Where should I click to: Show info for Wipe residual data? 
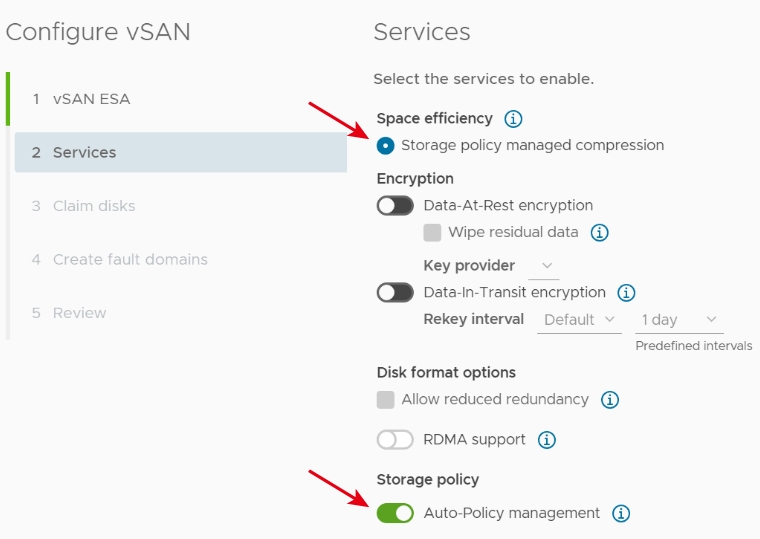pyautogui.click(x=599, y=233)
